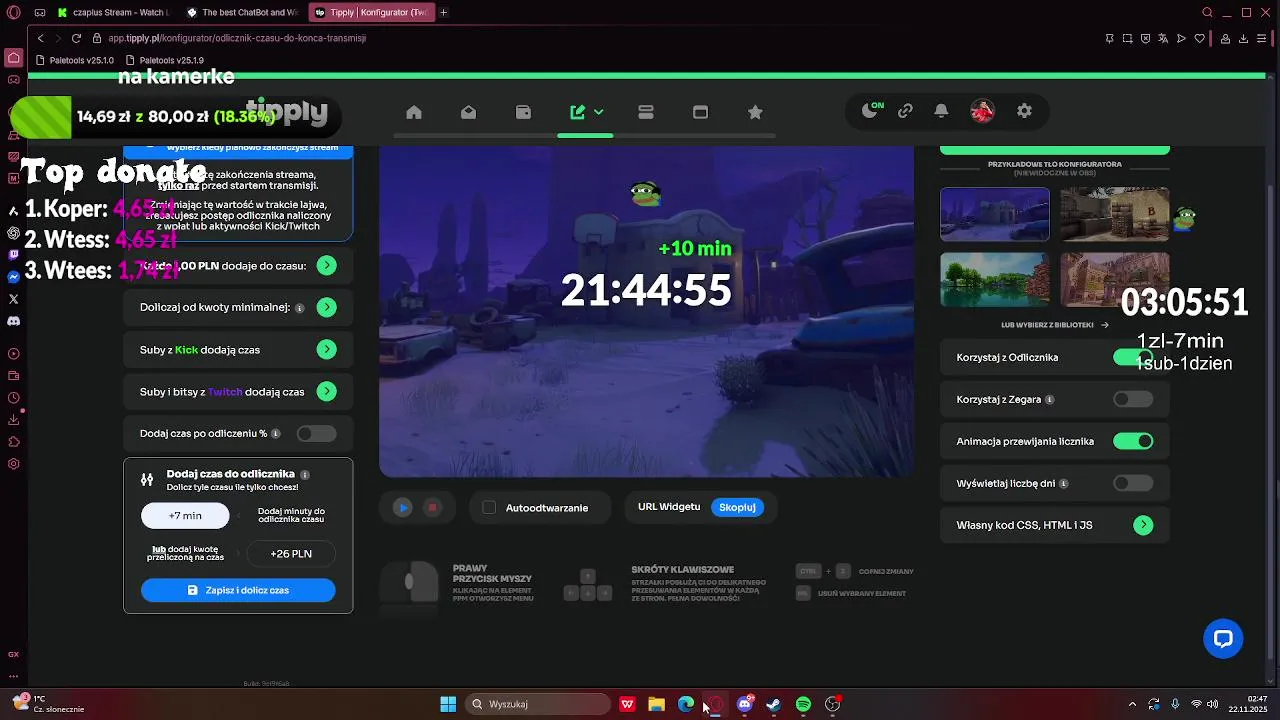Open X (Twitter) in Opera sidebar
This screenshot has width=1280, height=720.
(x=14, y=299)
